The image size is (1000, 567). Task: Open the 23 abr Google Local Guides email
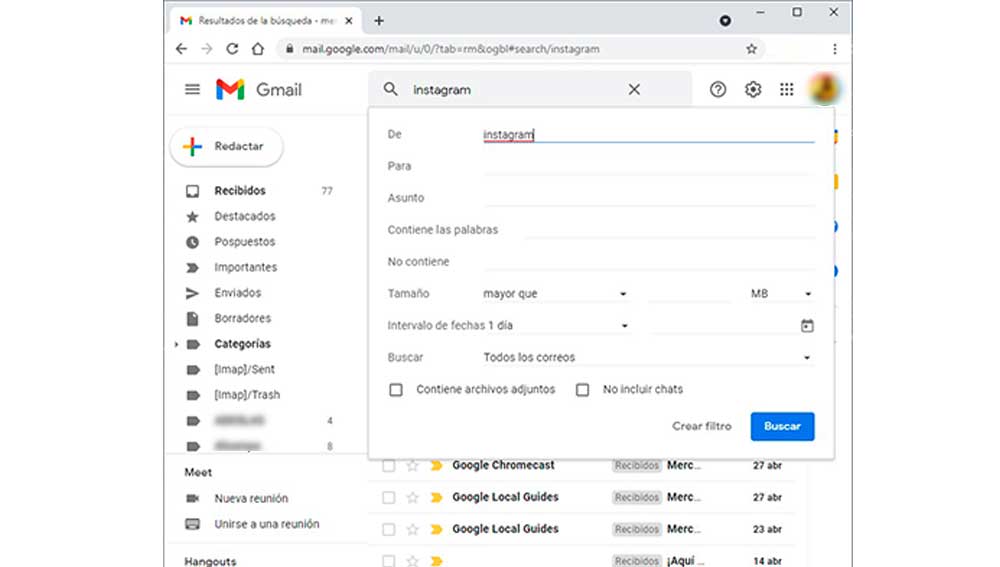[505, 529]
